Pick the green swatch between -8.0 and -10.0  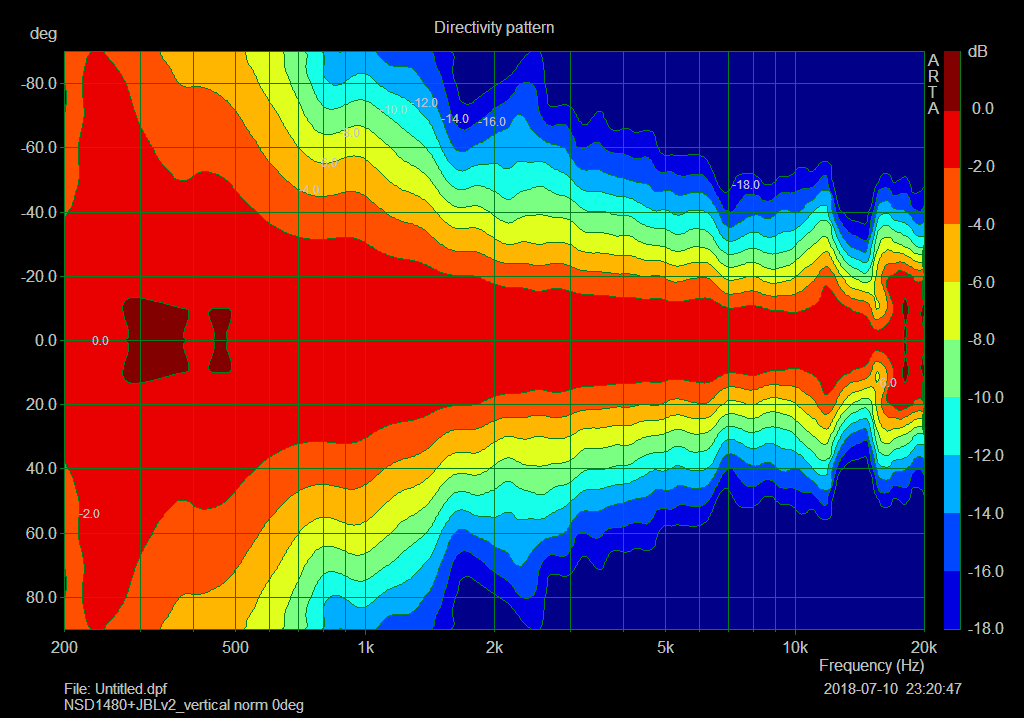(952, 368)
